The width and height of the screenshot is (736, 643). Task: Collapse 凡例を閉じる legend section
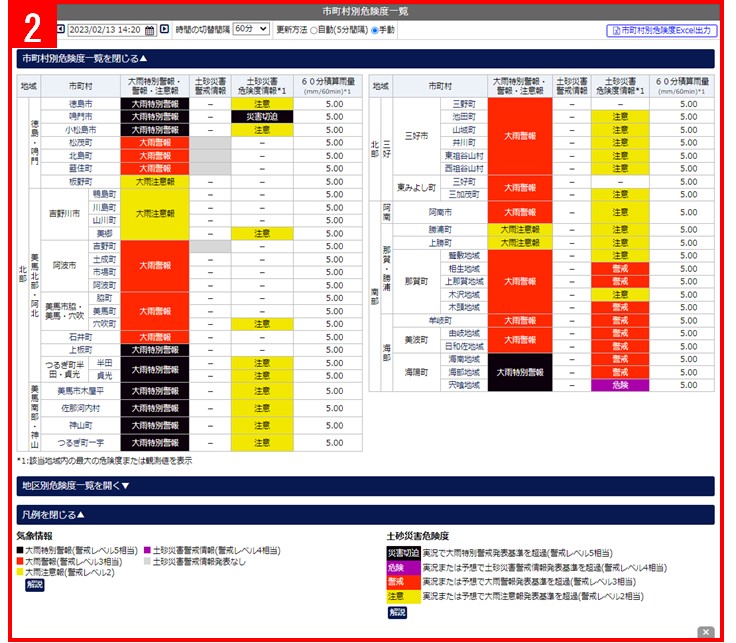pyautogui.click(x=365, y=515)
